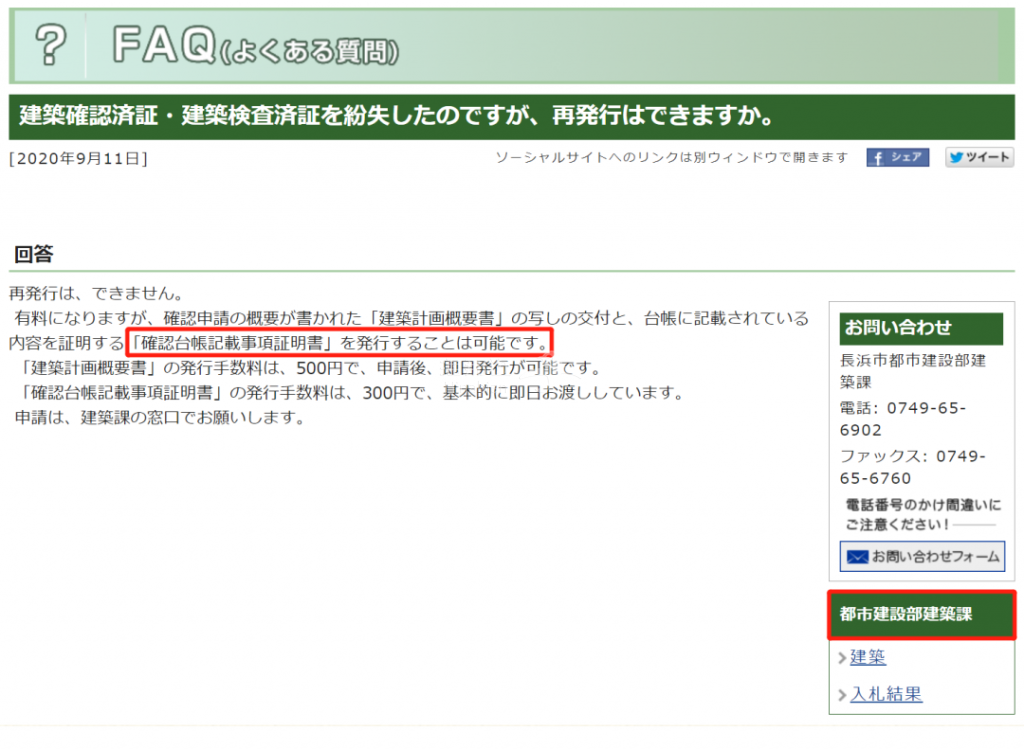Click the 建築確認済証 page title heading
This screenshot has width=1024, height=749.
pyautogui.click(x=397, y=116)
